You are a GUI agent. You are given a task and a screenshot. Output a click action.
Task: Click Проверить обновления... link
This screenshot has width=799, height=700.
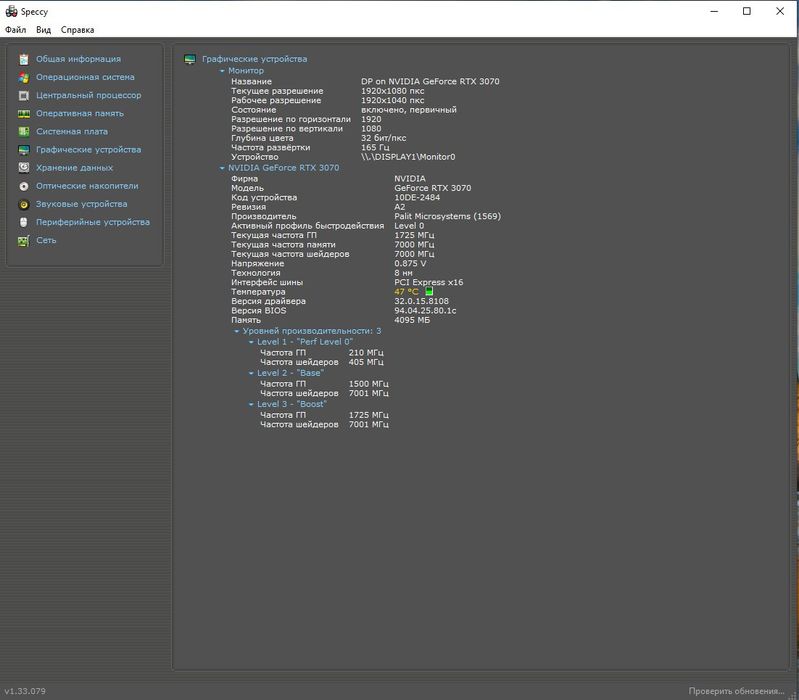click(736, 691)
